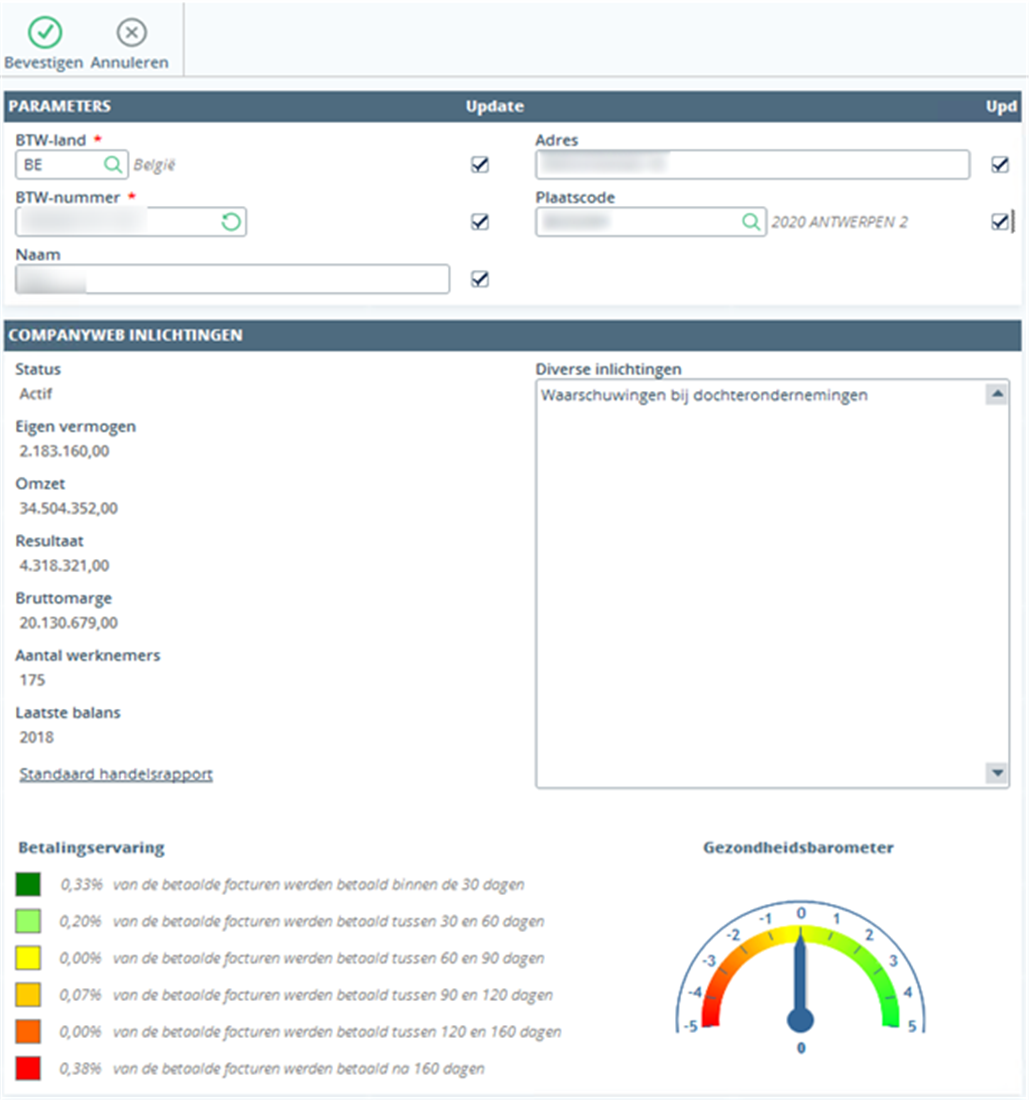Toggle BTW-land update checkbox
1029x1100 pixels.
[480, 165]
